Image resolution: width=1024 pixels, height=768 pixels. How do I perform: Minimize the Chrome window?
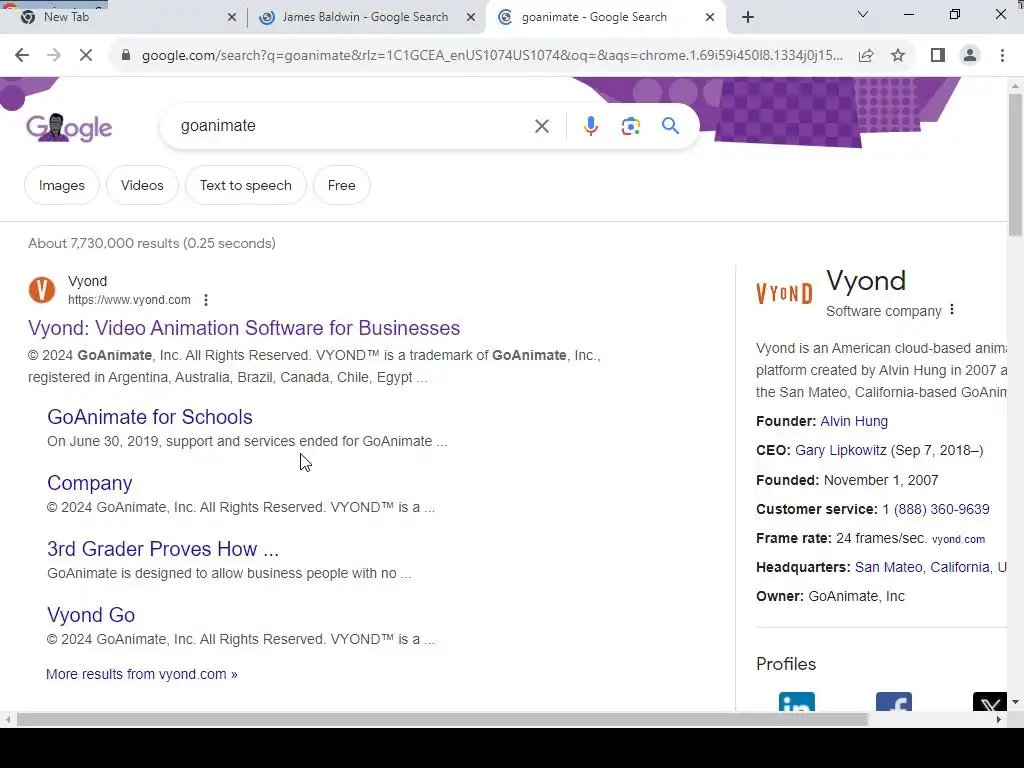click(x=908, y=14)
